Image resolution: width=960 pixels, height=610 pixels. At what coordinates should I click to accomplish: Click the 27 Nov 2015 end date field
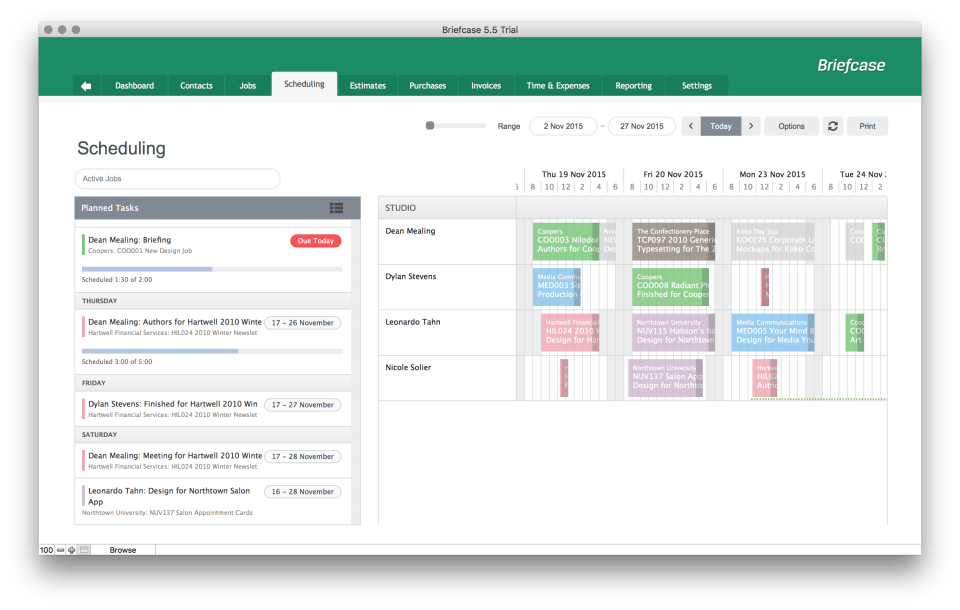click(x=642, y=126)
